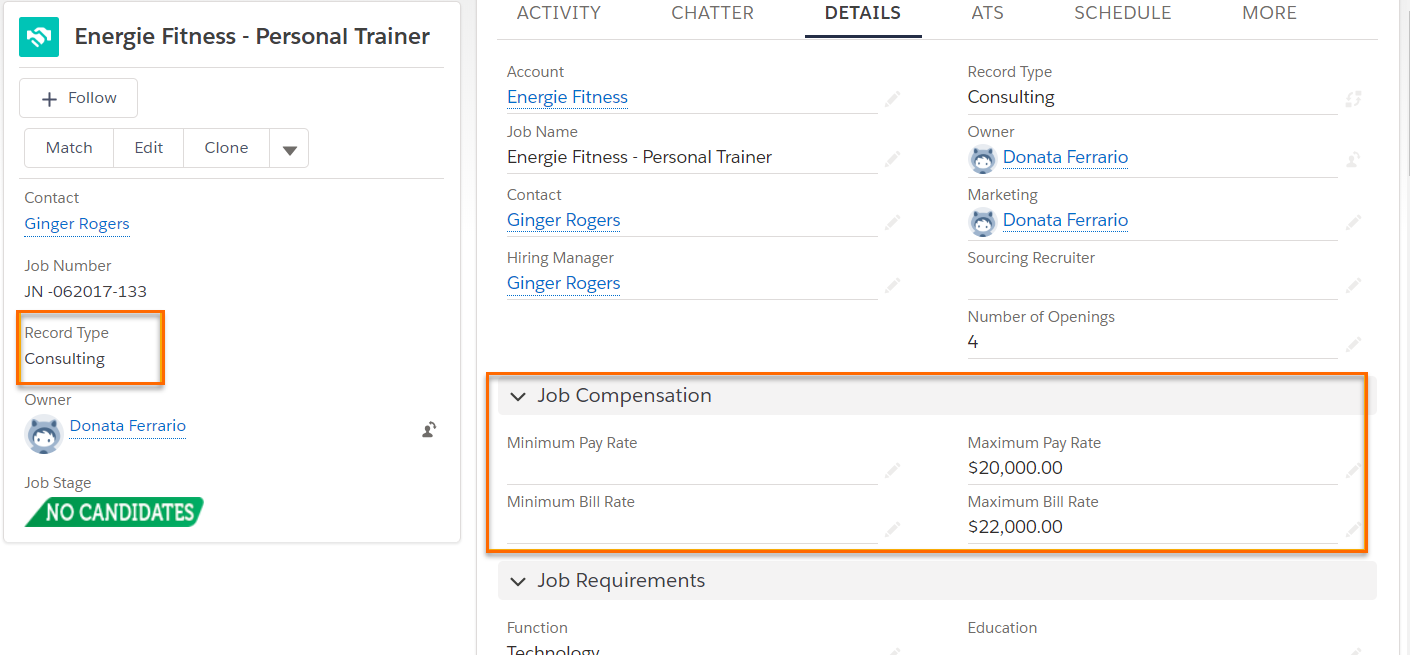
Task: Collapse the Job Requirements section
Action: coord(518,581)
